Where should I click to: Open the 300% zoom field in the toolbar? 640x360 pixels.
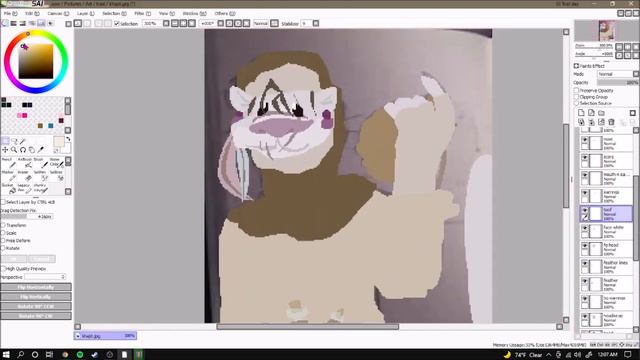pos(151,24)
